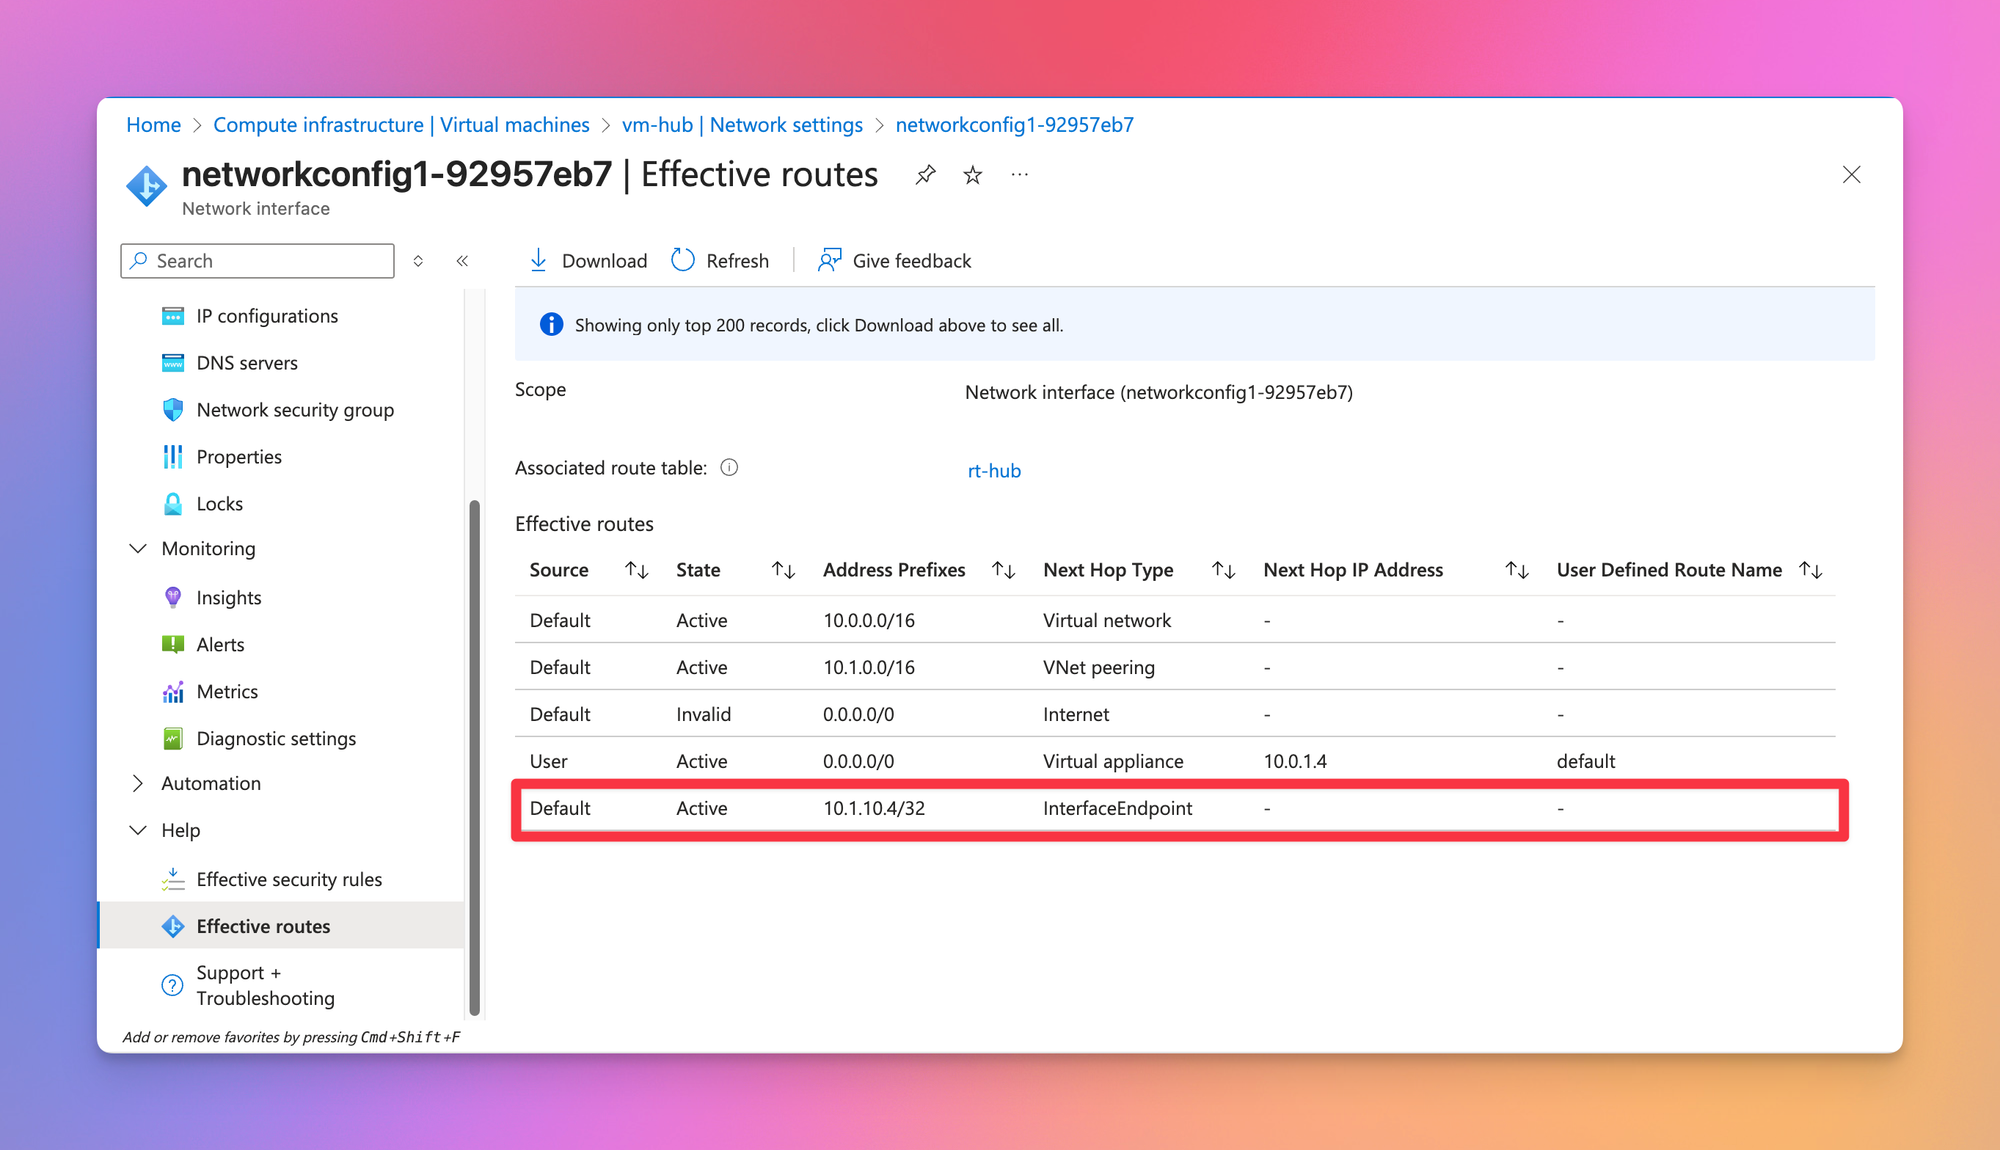Select IP configurations menu item
The image size is (2000, 1150).
click(267, 316)
